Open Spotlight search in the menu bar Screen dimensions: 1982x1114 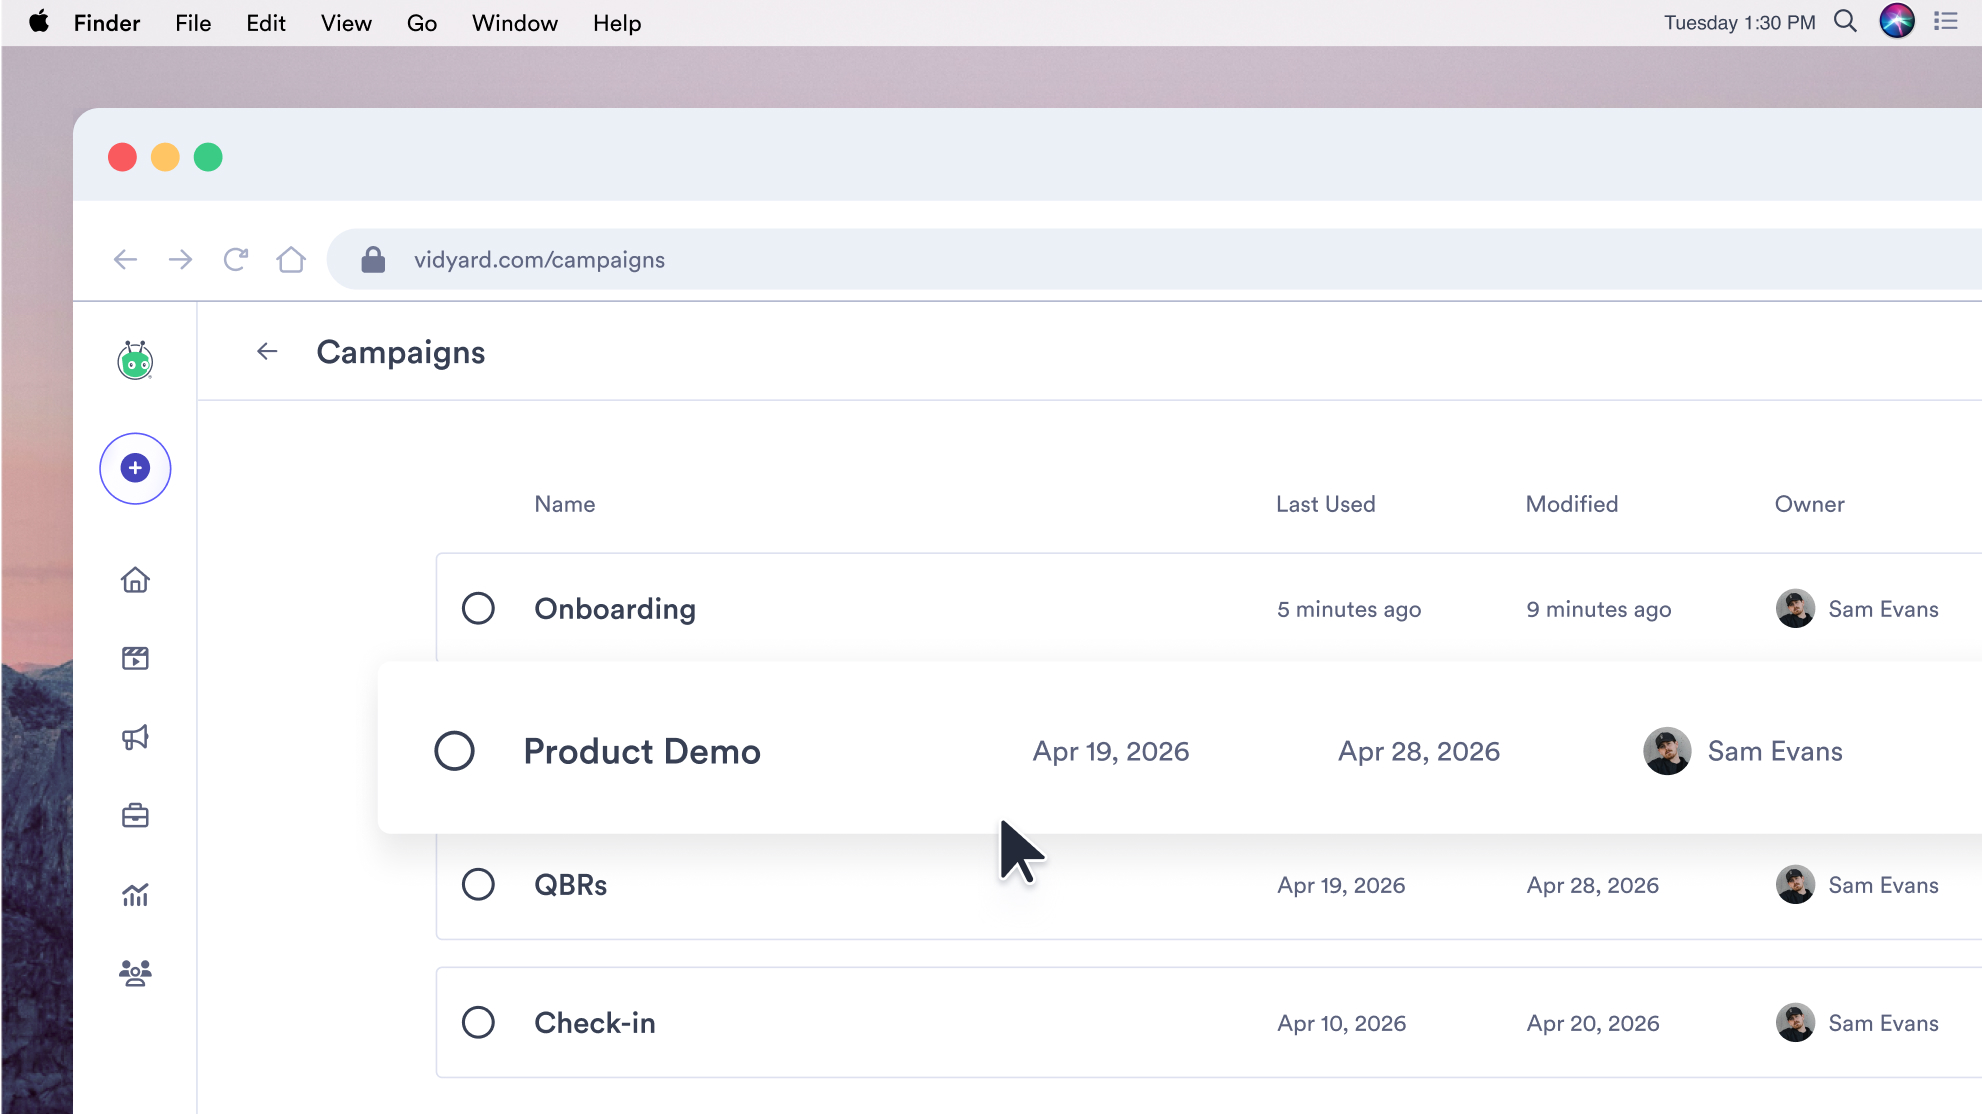(1845, 22)
